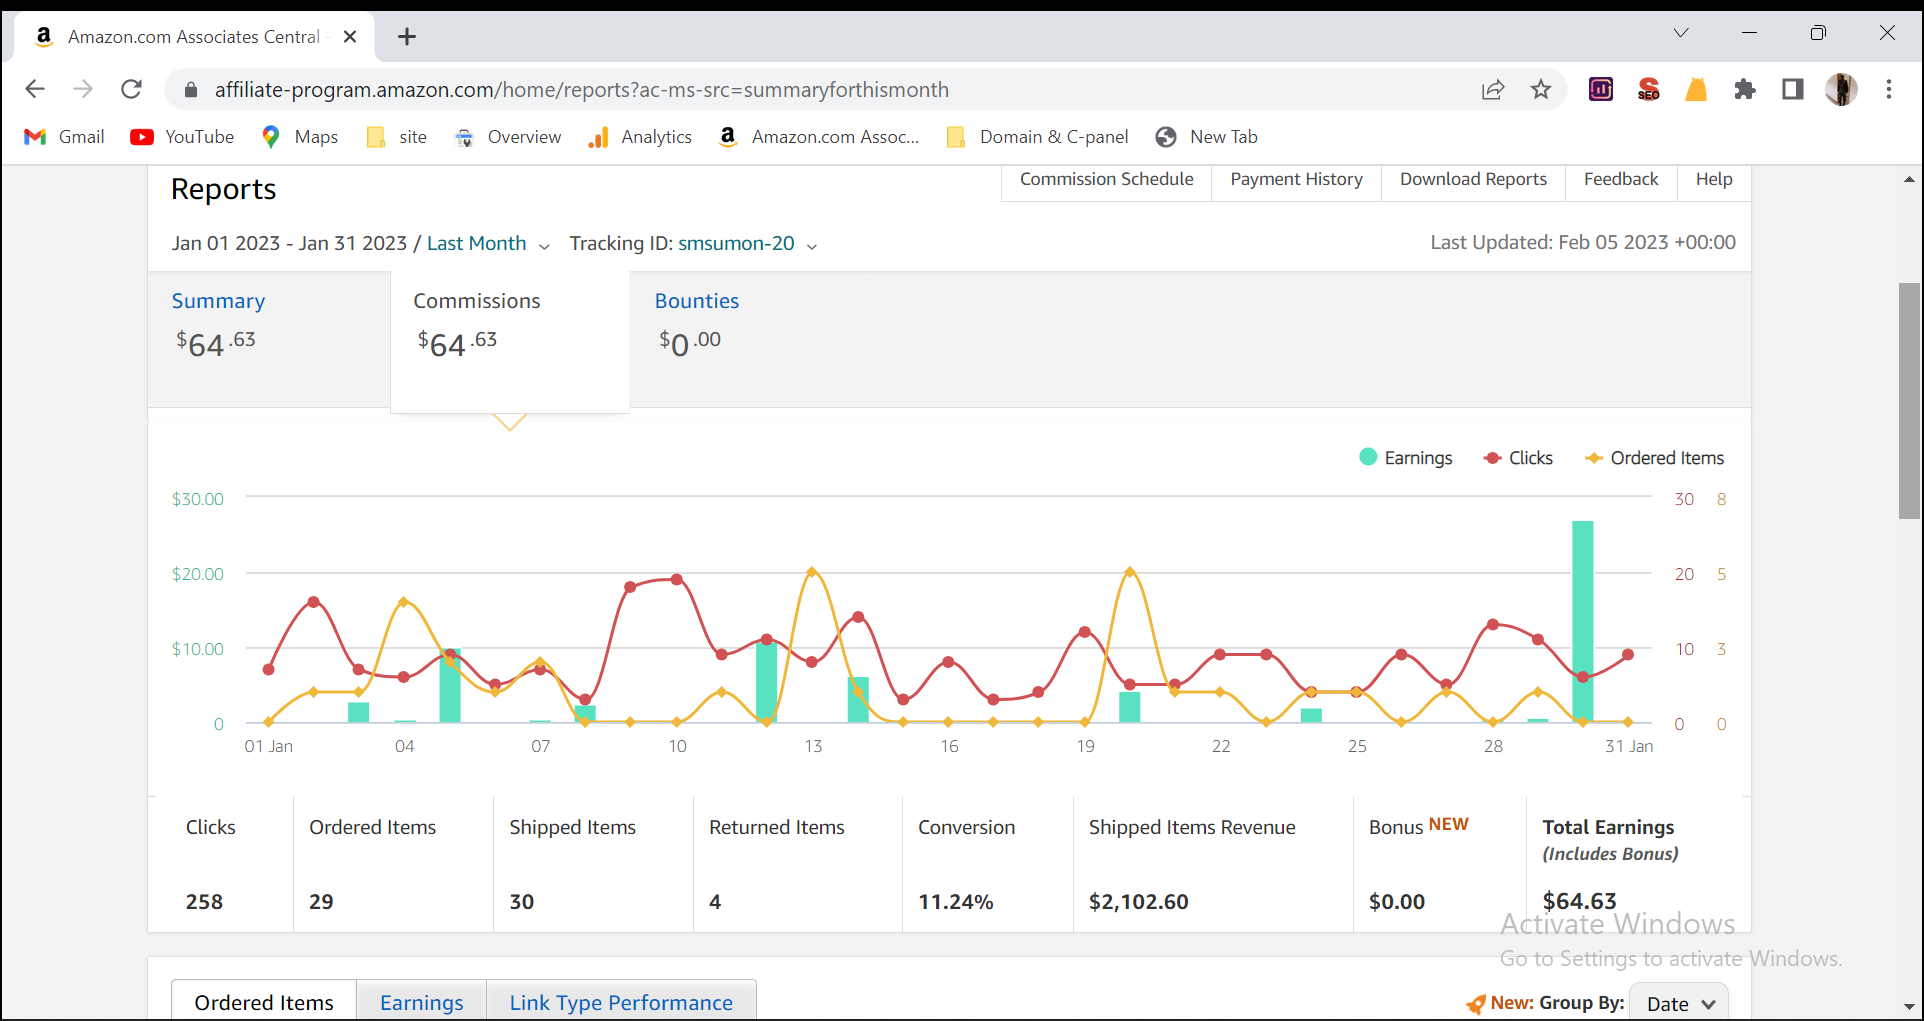This screenshot has height=1021, width=1924.
Task: Click the share page icon in address bar
Action: point(1493,90)
